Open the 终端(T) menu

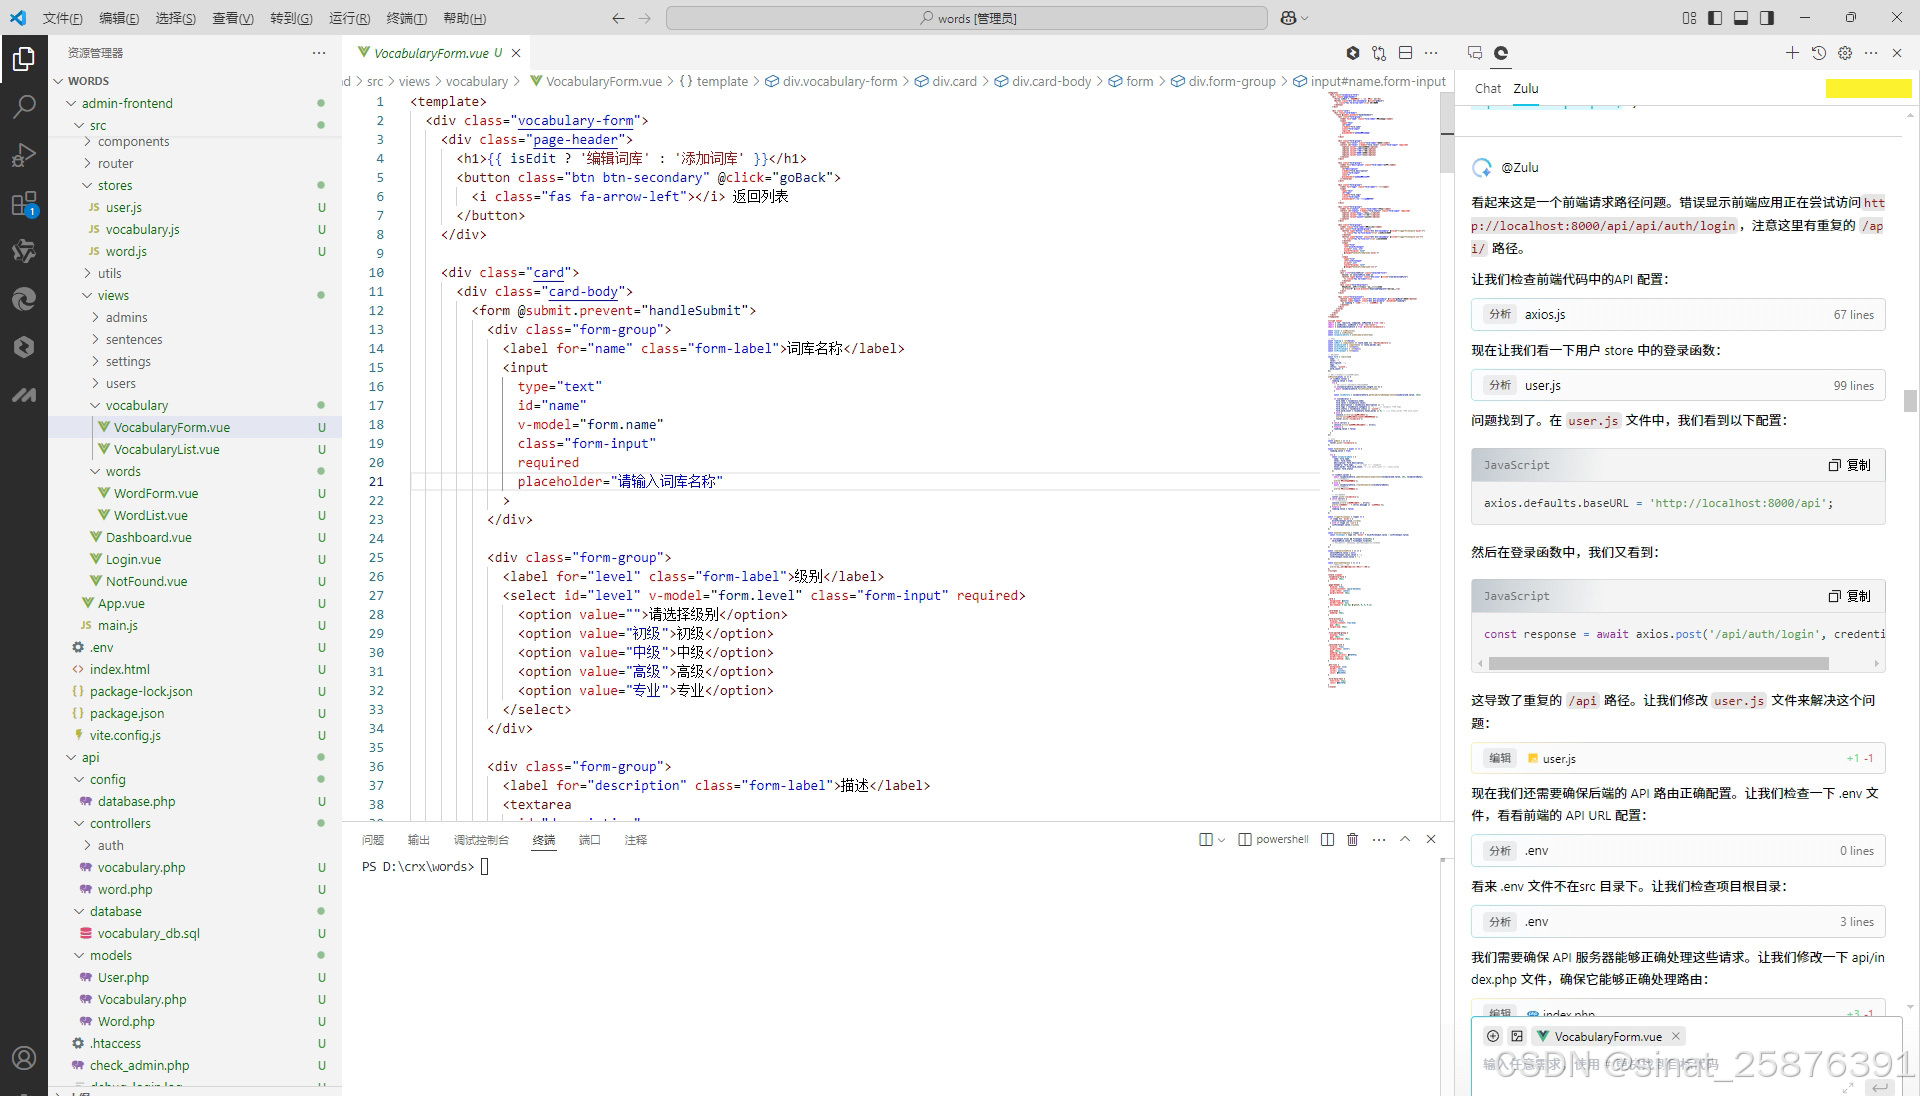(x=406, y=18)
